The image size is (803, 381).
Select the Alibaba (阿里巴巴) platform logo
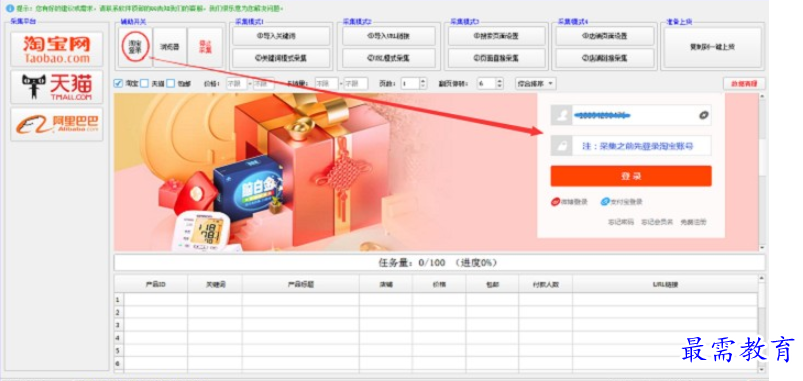click(56, 124)
